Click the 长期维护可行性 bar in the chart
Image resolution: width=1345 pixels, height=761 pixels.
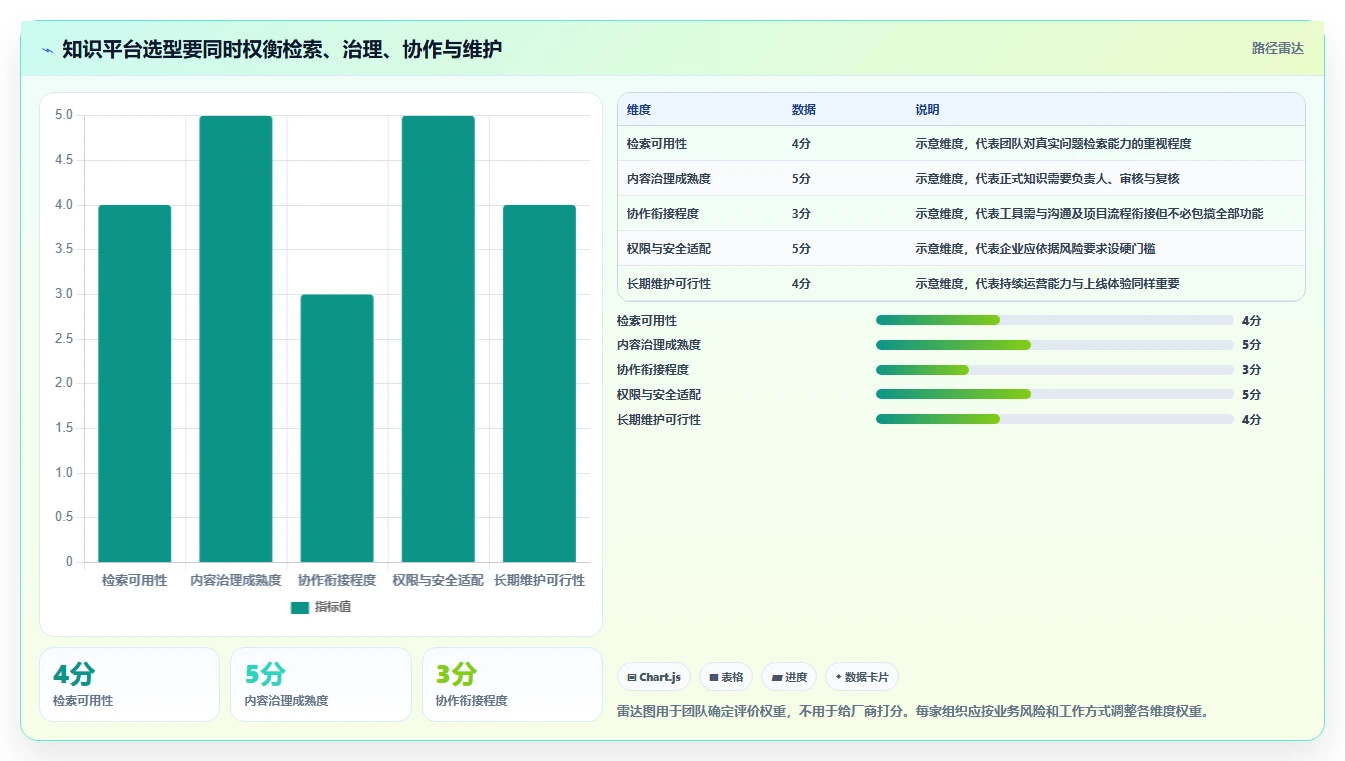click(x=539, y=383)
